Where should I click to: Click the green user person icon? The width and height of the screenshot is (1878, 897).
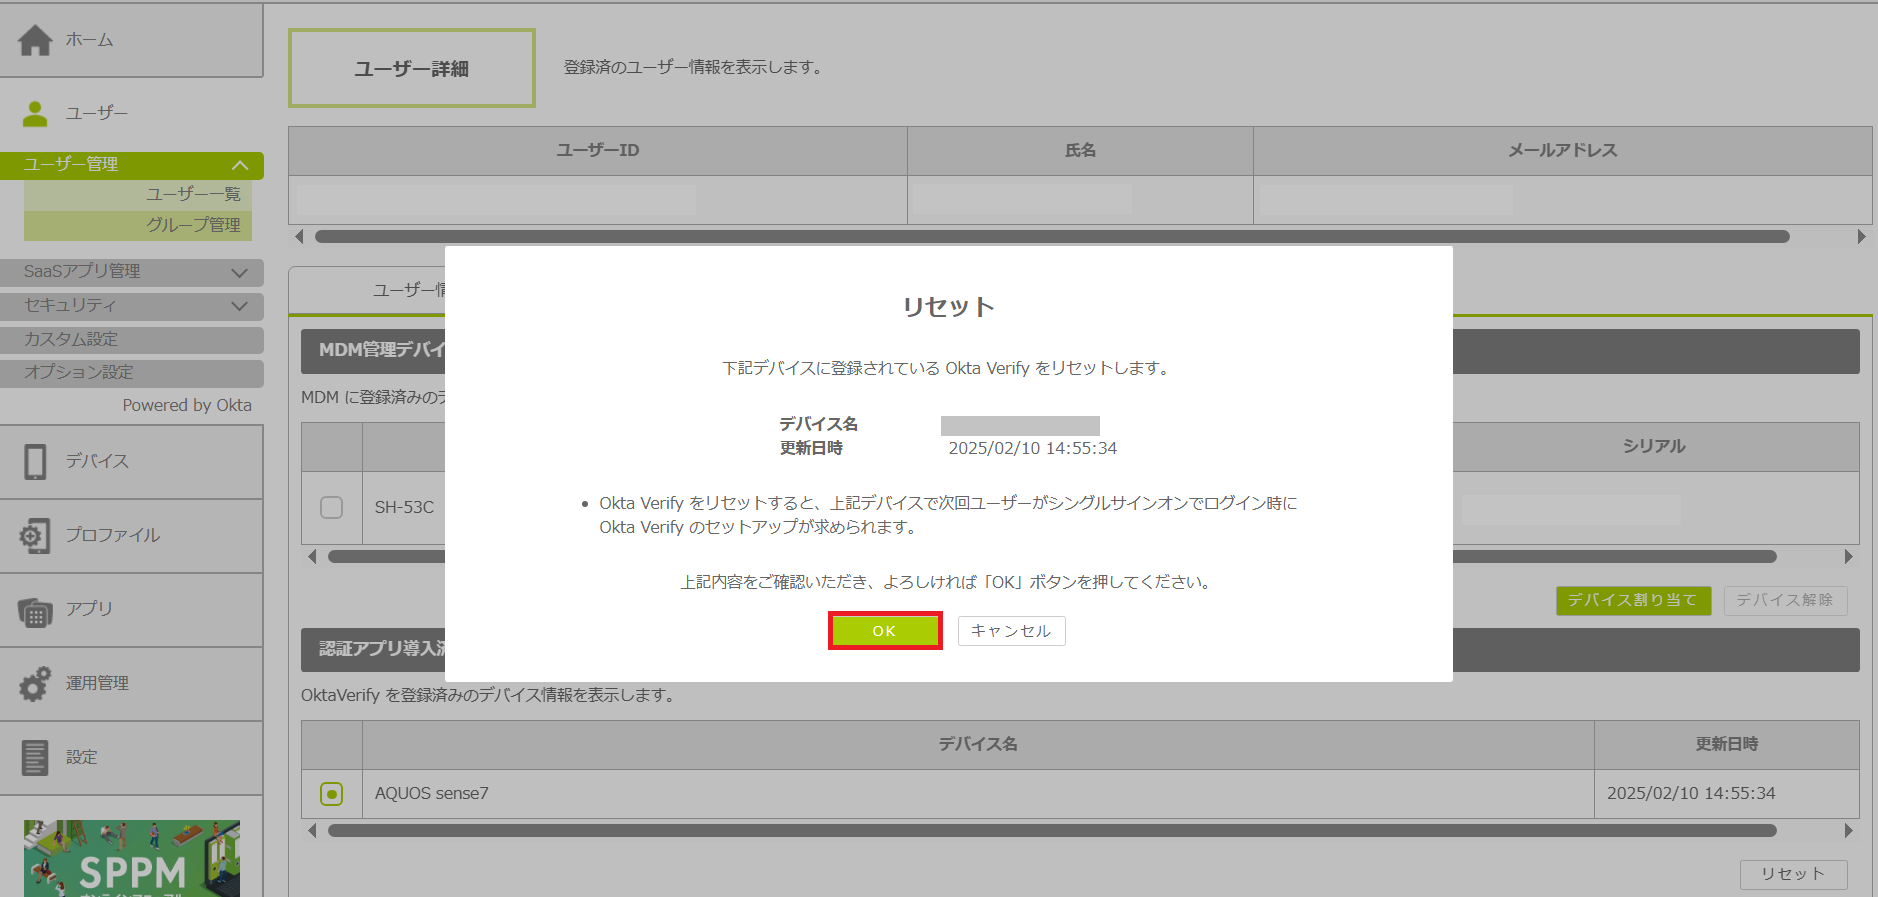tap(35, 114)
